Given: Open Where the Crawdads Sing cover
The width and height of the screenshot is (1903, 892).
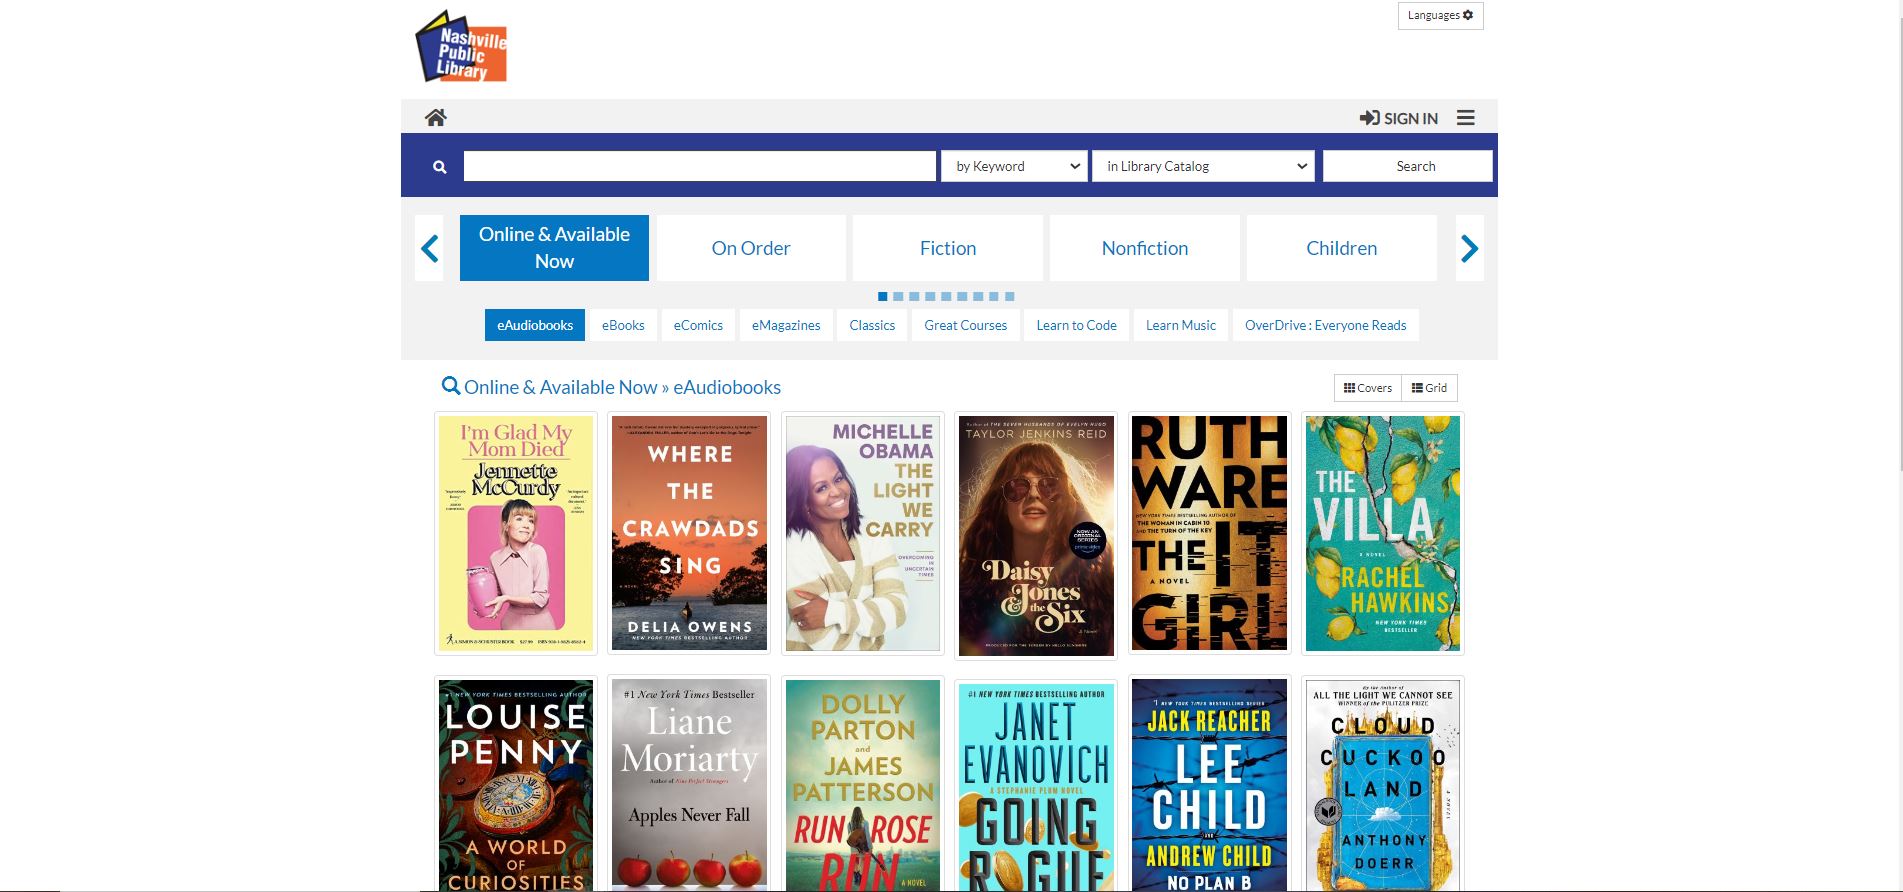Looking at the screenshot, I should 689,533.
